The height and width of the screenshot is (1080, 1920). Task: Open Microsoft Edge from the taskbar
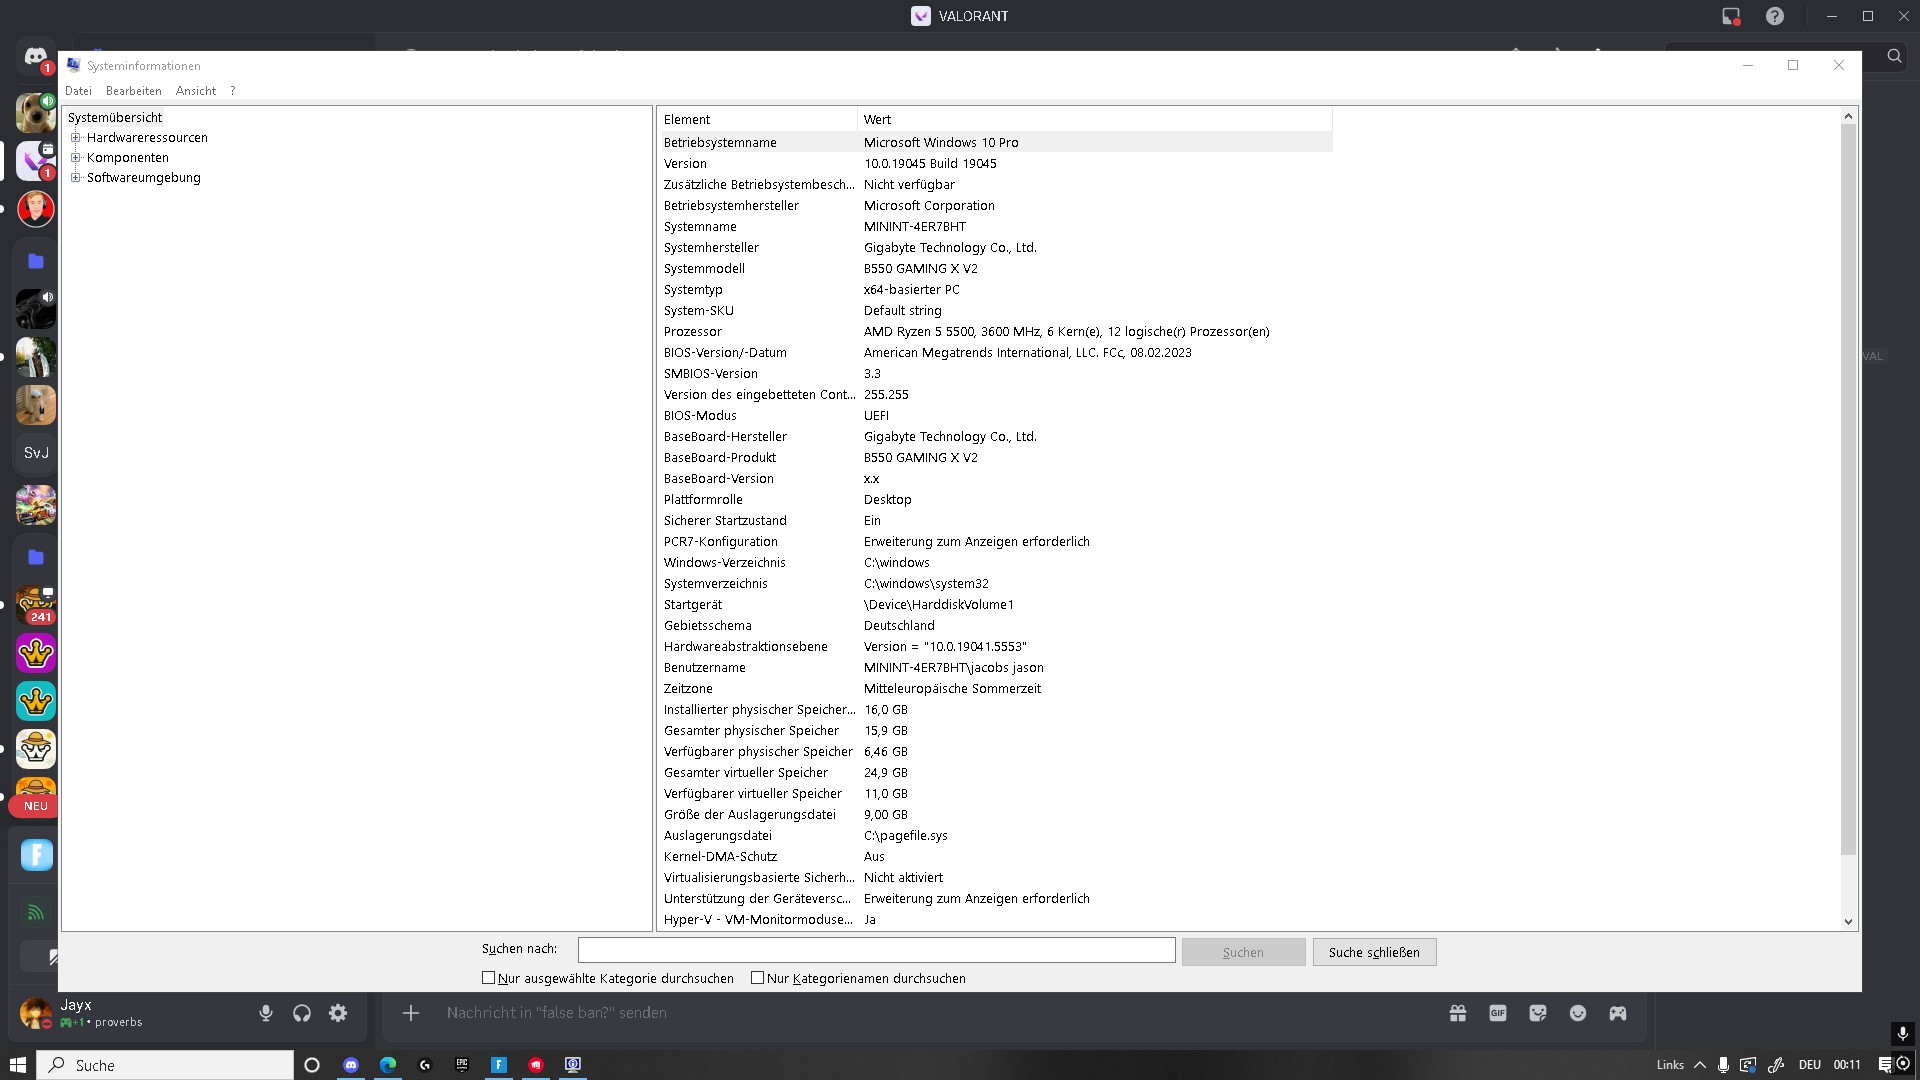coord(388,1065)
